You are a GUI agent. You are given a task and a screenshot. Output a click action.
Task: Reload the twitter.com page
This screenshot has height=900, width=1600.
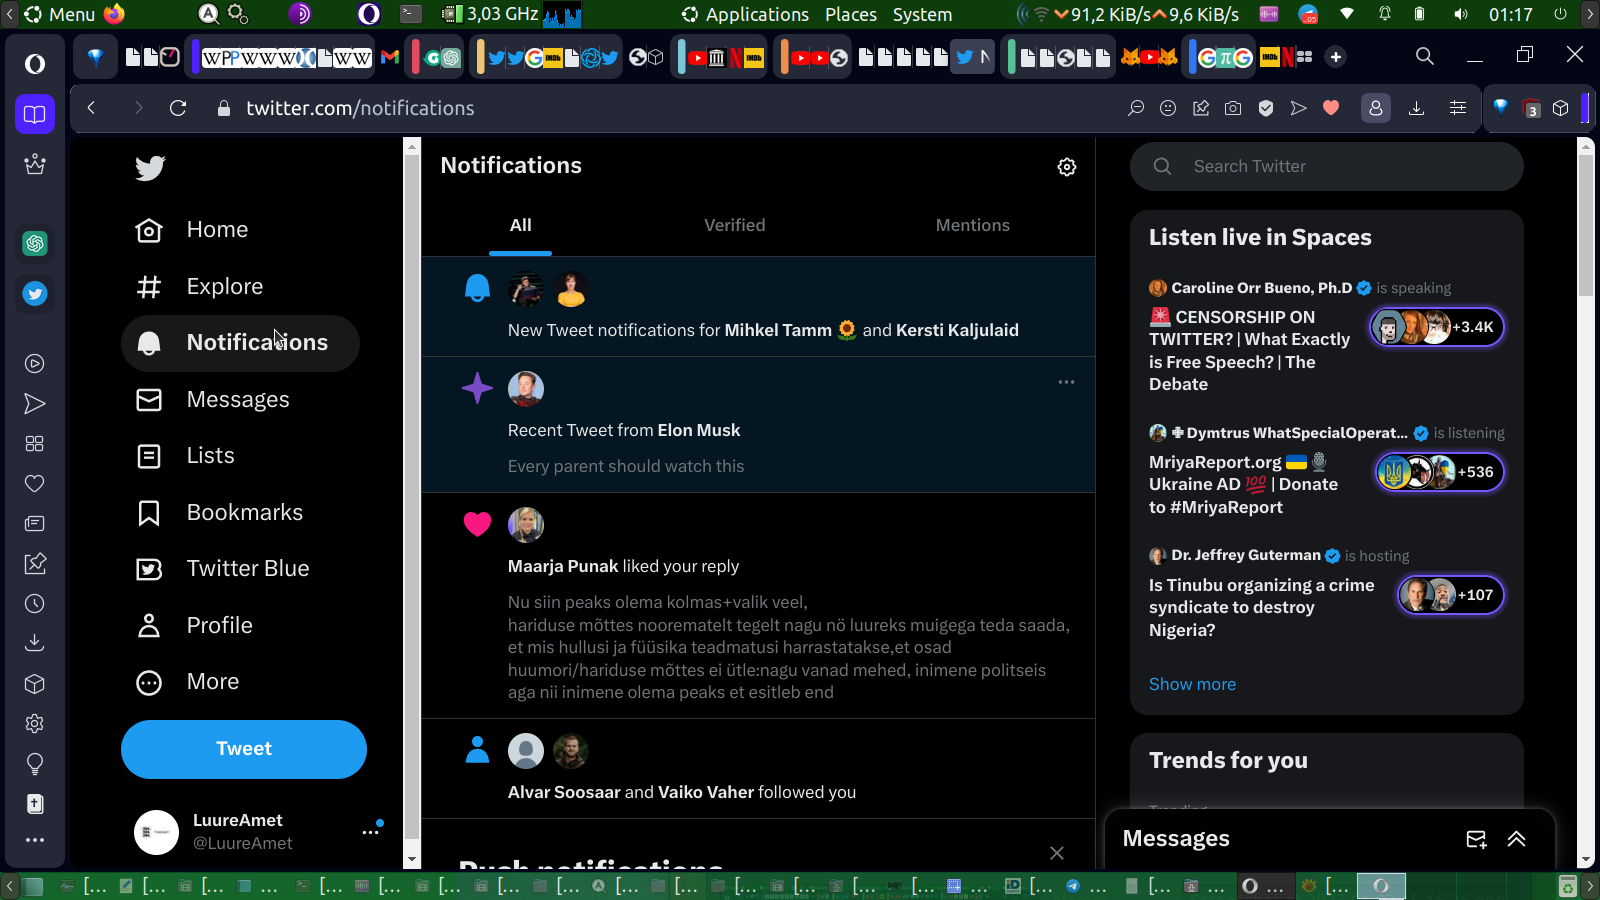178,108
